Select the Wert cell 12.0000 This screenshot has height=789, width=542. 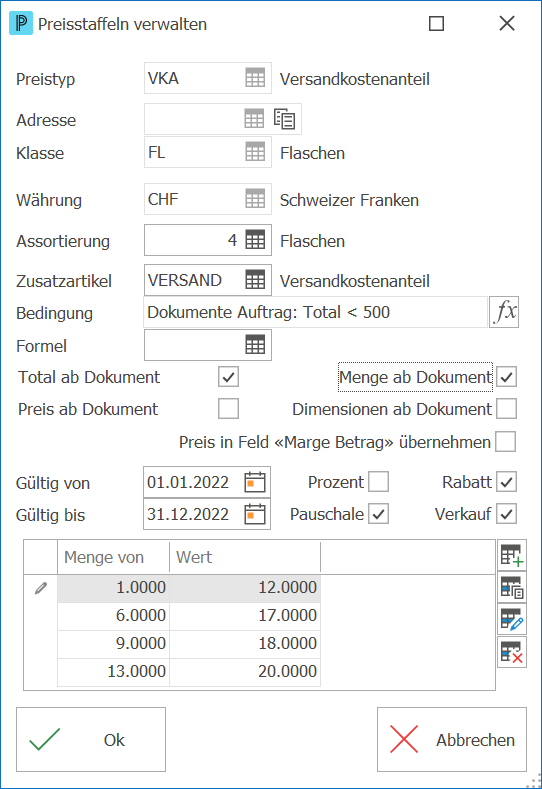245,588
